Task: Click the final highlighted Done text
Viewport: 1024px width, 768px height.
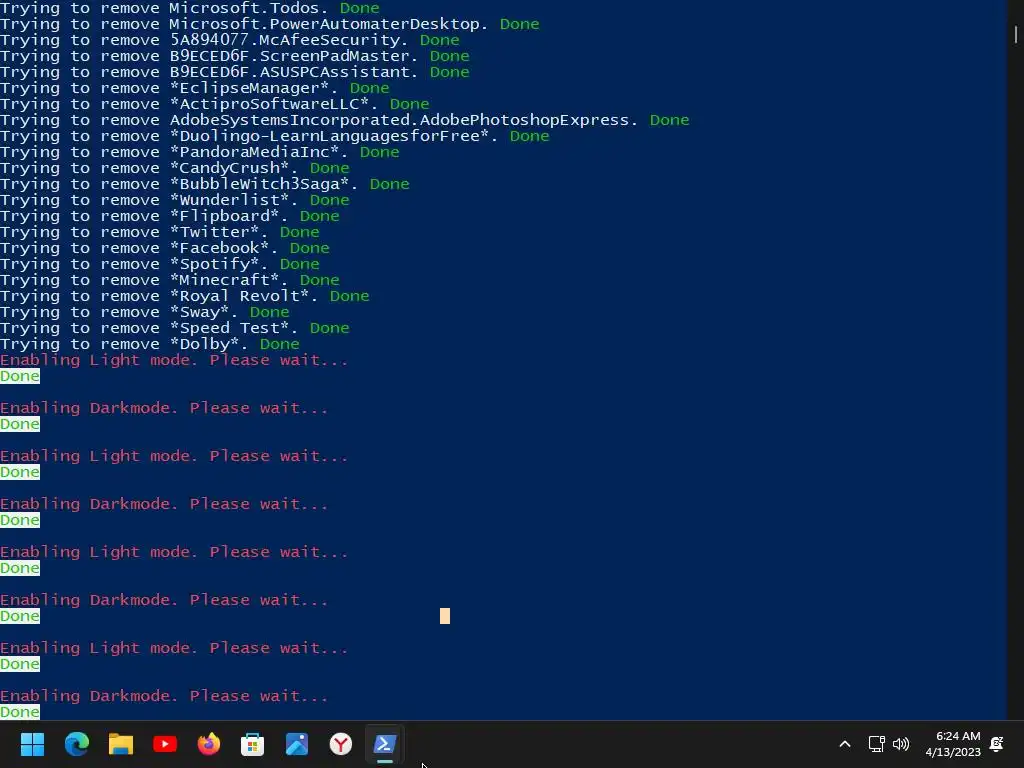Action: coord(20,712)
